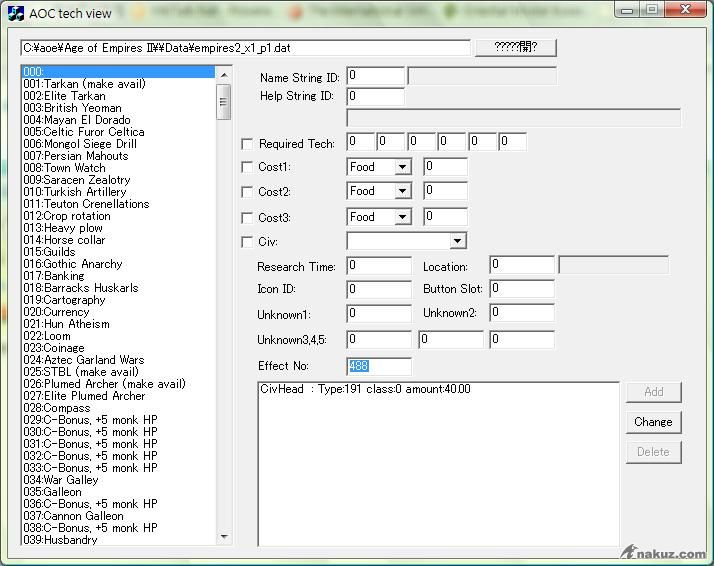714x566 pixels.
Task: Click the tech list scroll down arrow
Action: point(224,536)
